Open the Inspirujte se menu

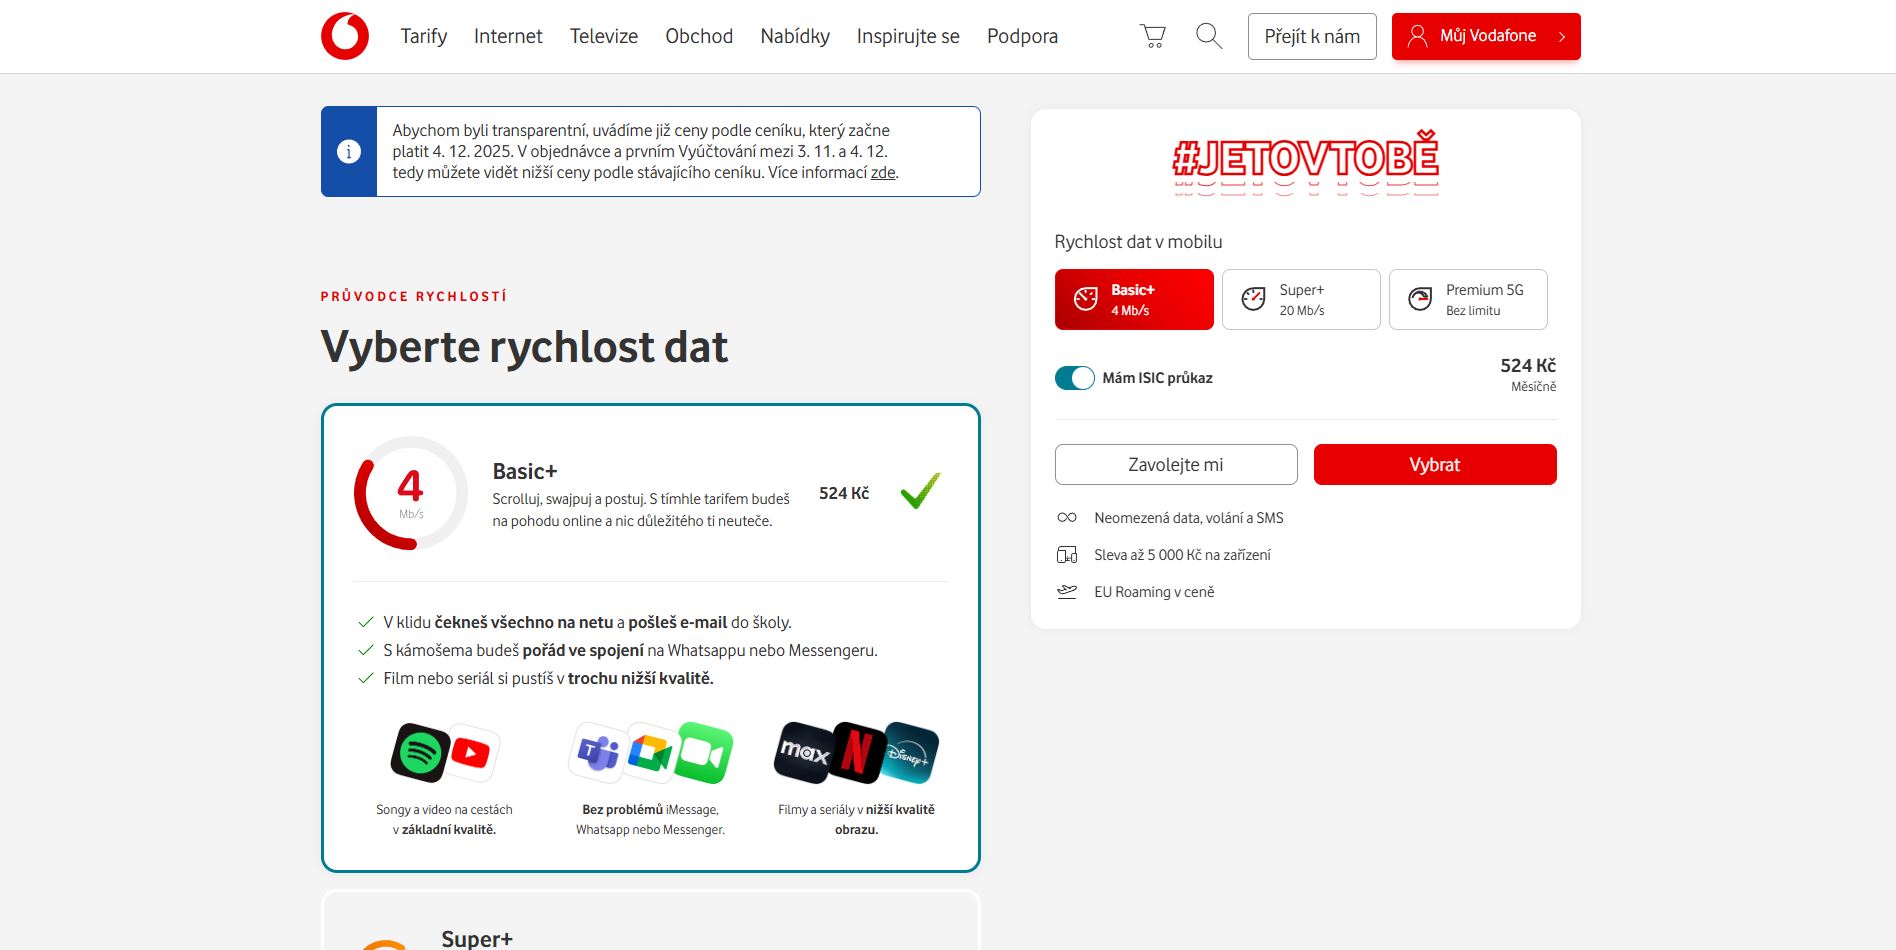pos(908,36)
